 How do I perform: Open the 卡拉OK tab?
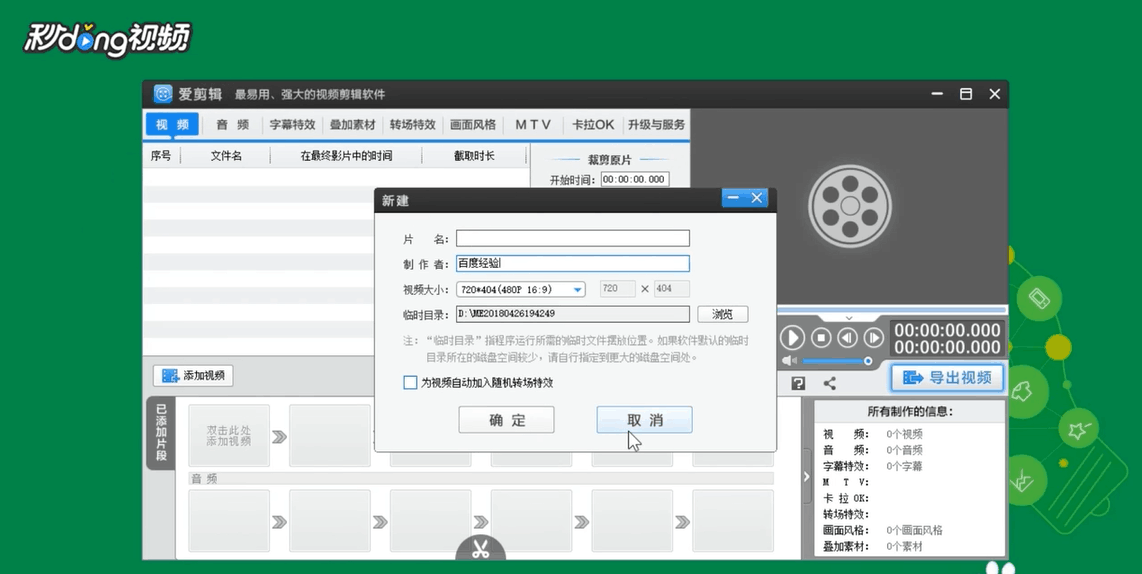coord(593,125)
